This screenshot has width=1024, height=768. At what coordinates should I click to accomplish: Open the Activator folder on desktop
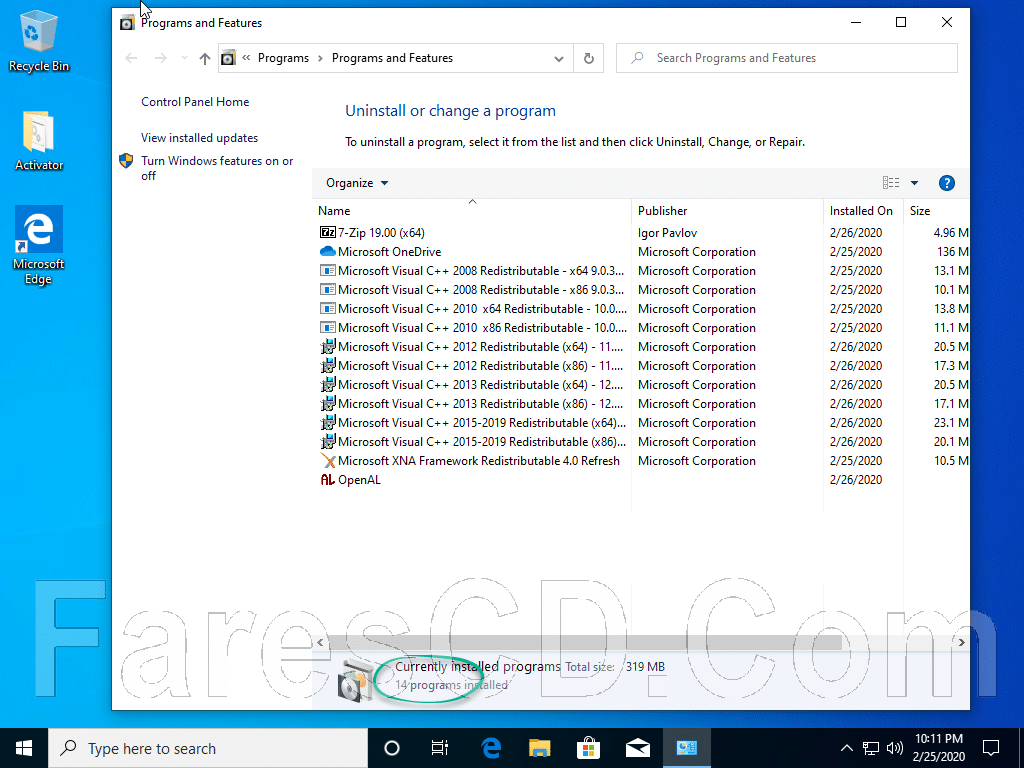(x=39, y=140)
